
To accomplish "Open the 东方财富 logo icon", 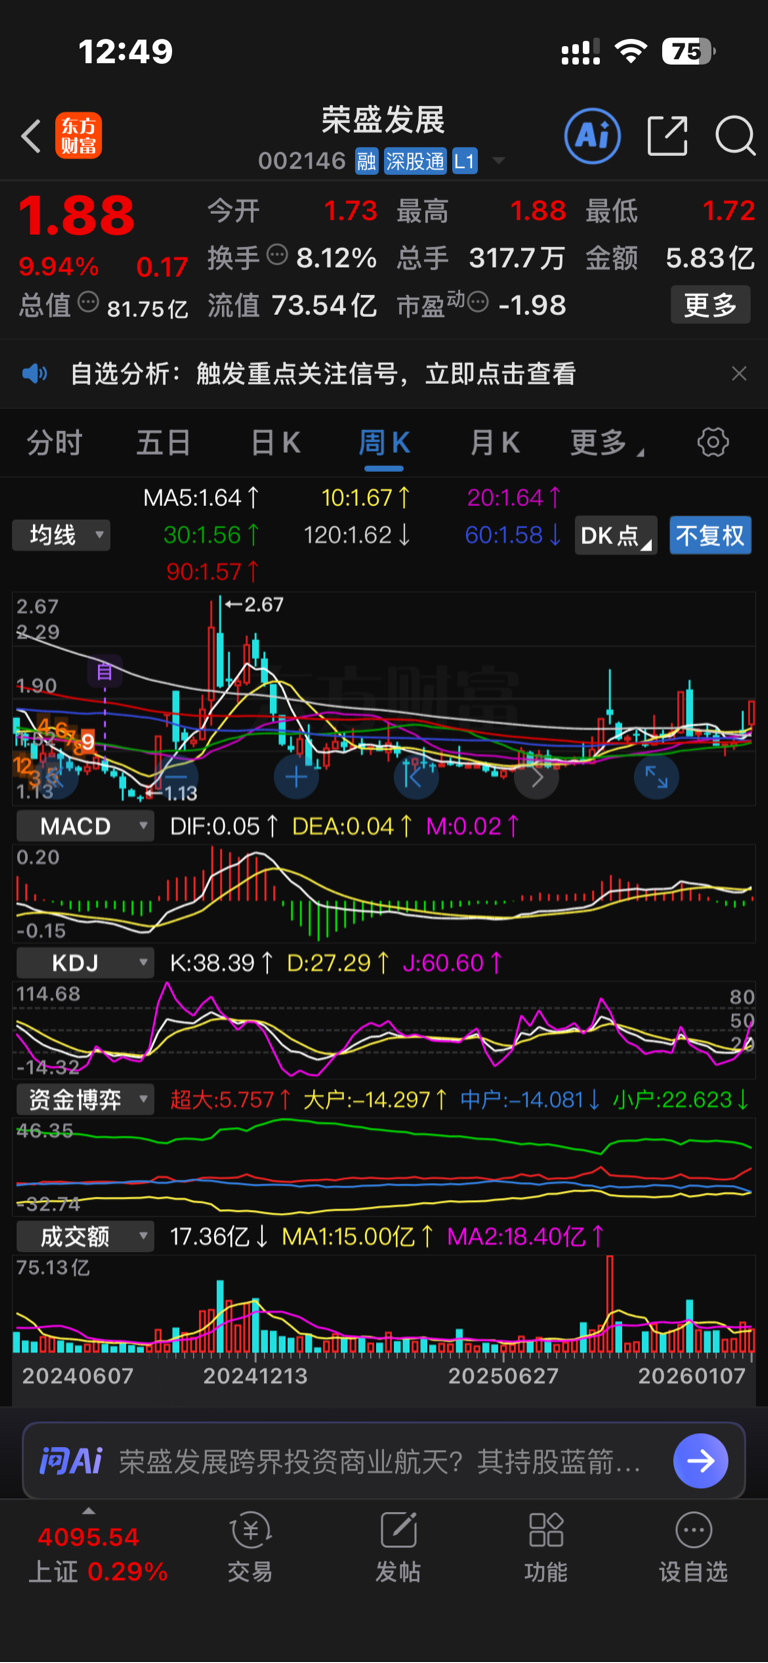I will [x=79, y=136].
